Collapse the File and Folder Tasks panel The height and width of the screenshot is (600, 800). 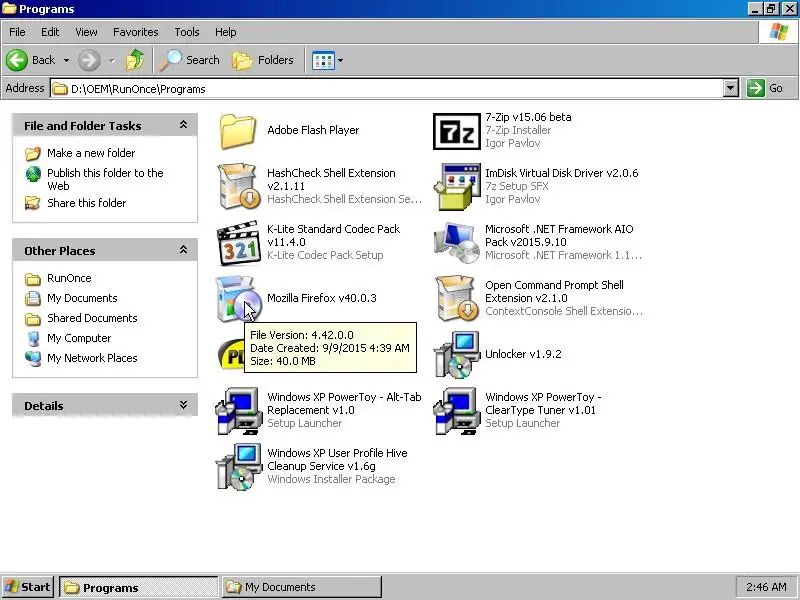(x=183, y=125)
